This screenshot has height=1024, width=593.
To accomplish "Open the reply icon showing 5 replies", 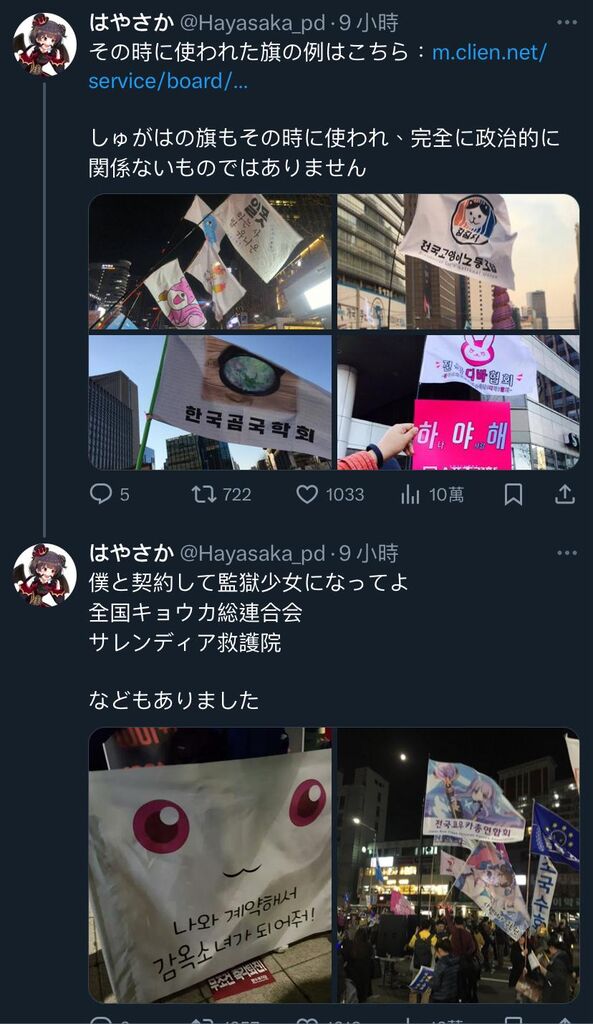I will [x=101, y=494].
